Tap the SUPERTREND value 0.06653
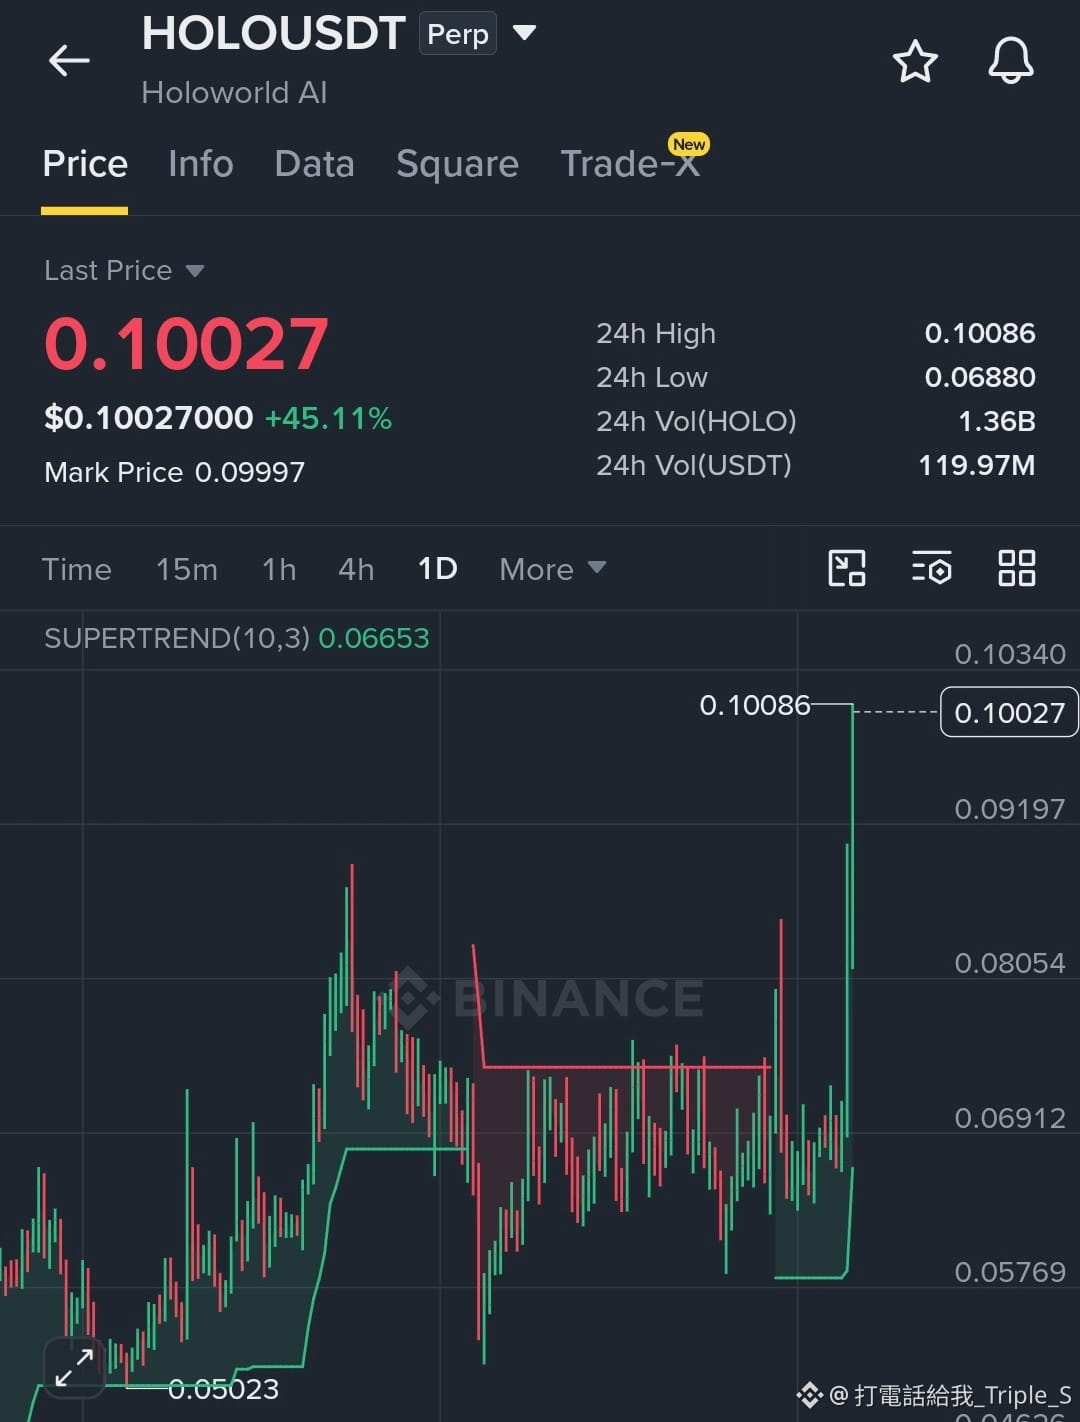 [x=374, y=638]
